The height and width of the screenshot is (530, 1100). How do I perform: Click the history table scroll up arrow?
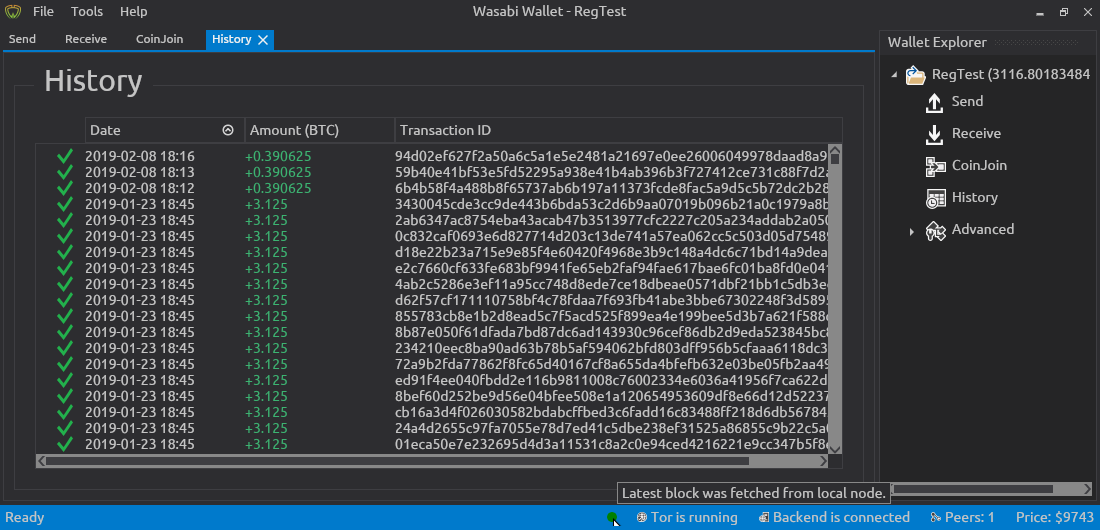[x=835, y=150]
